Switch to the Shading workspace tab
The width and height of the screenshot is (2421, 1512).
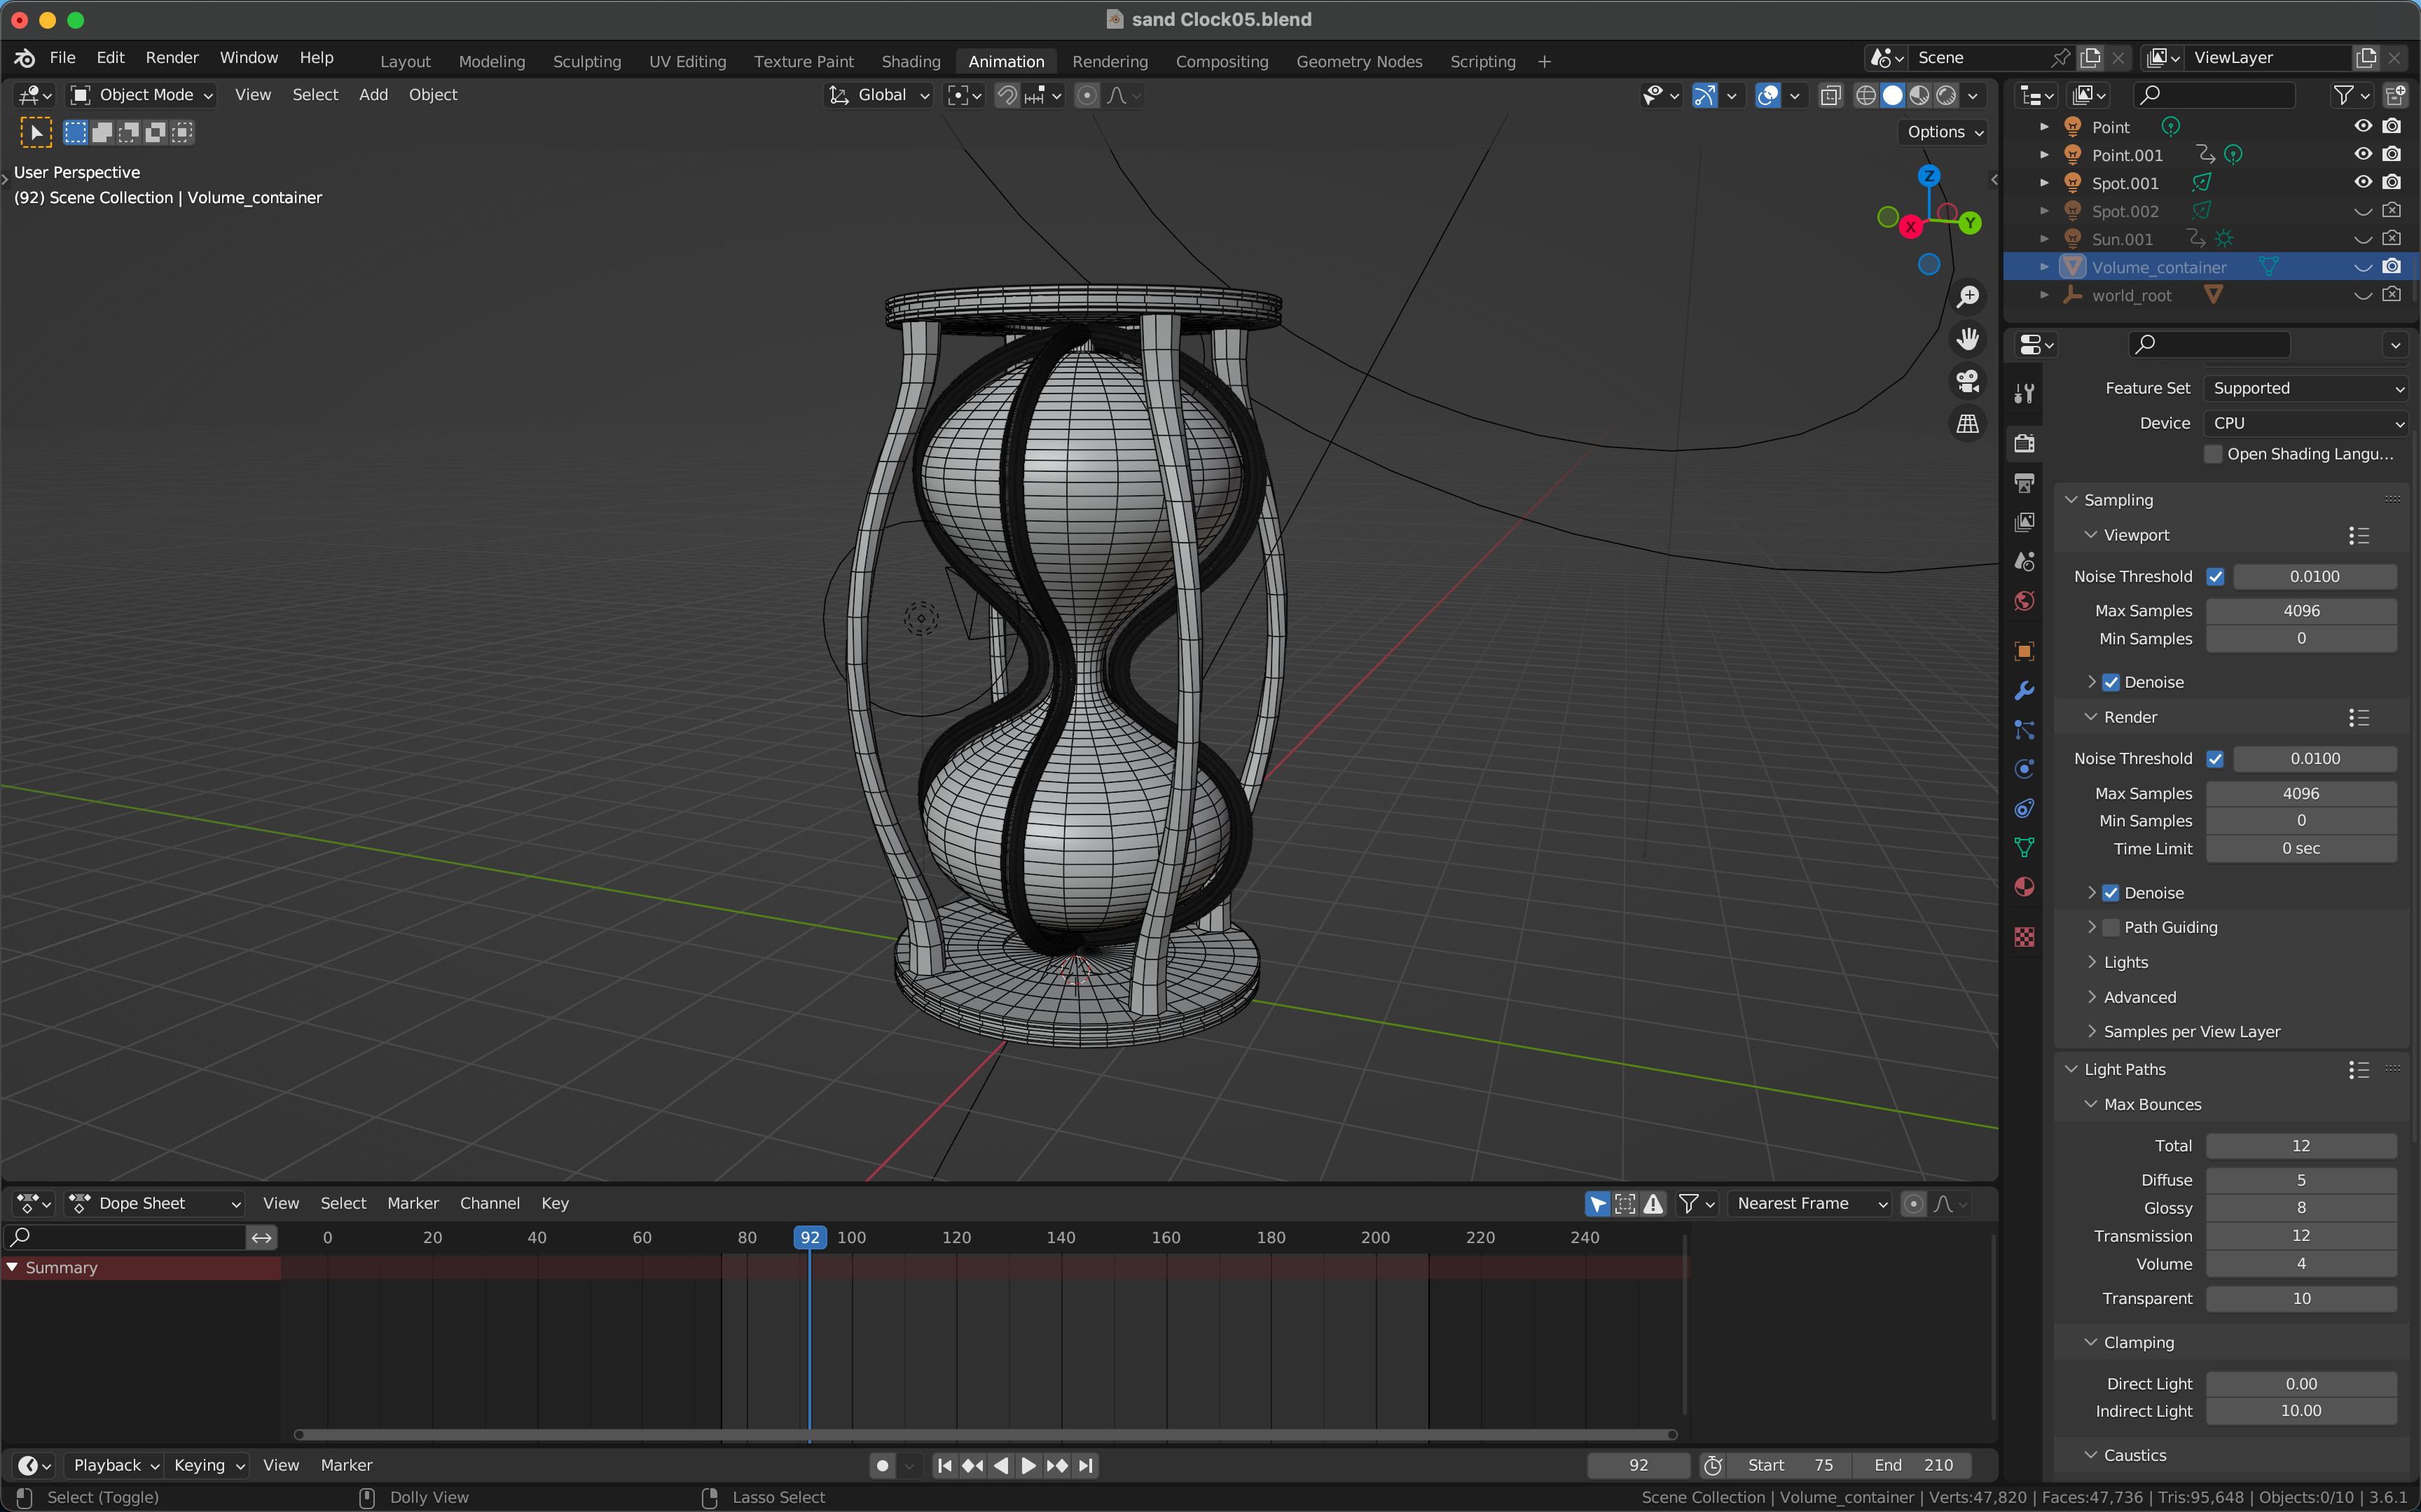910,61
